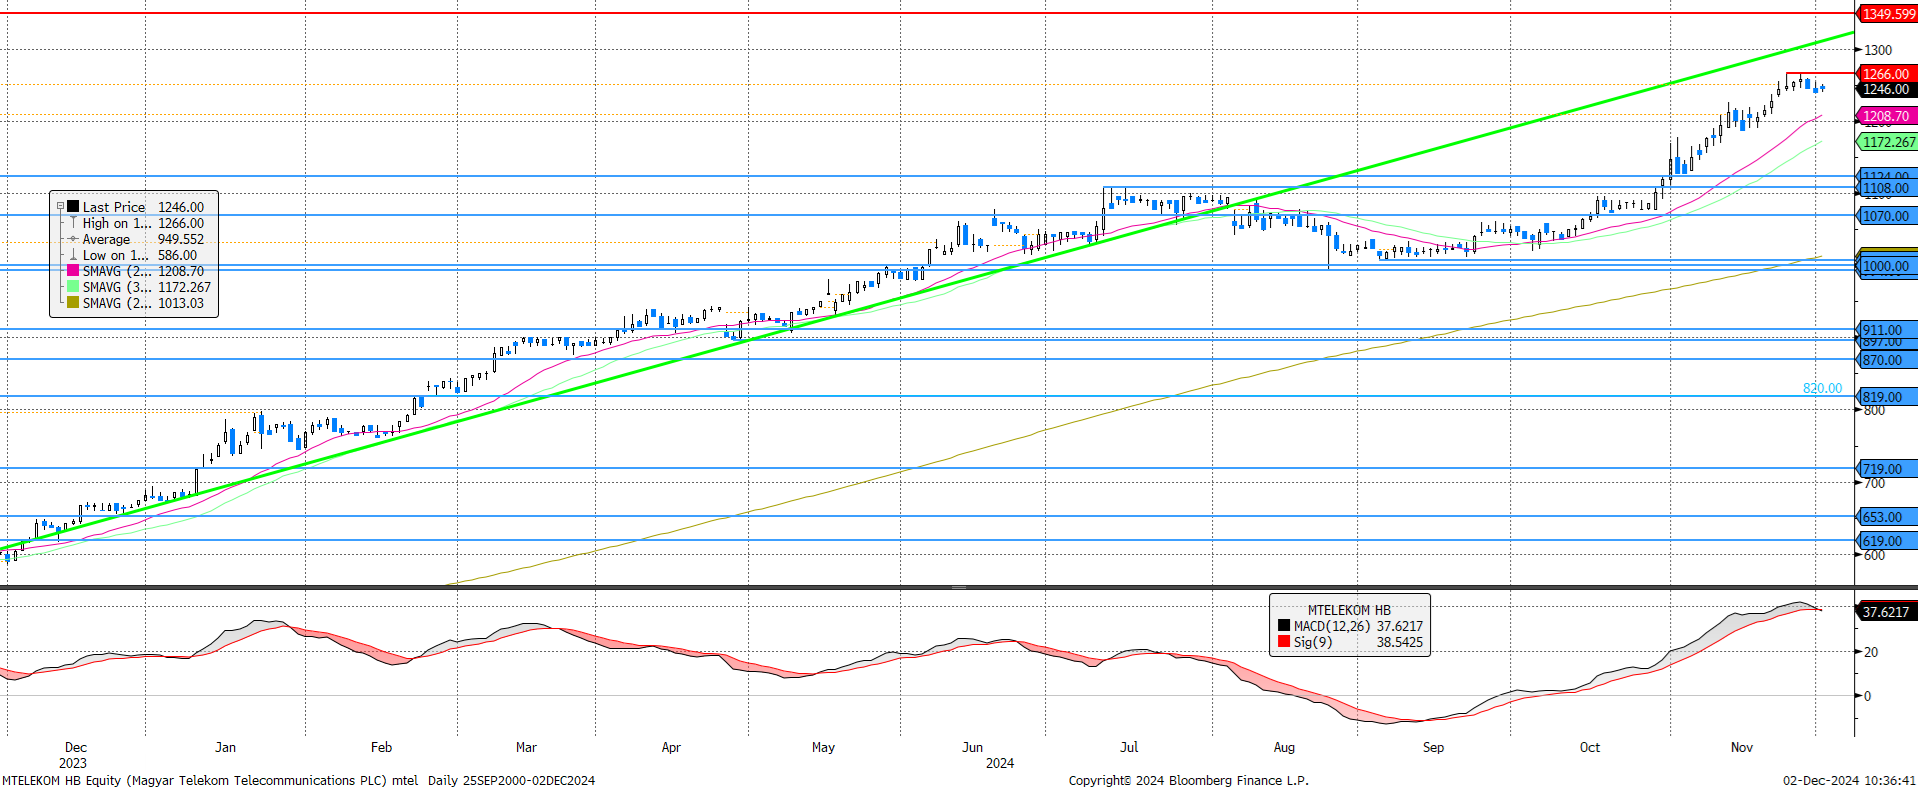The height and width of the screenshot is (789, 1918).
Task: Click the cyan '820.00' annotation text
Action: pos(1822,388)
